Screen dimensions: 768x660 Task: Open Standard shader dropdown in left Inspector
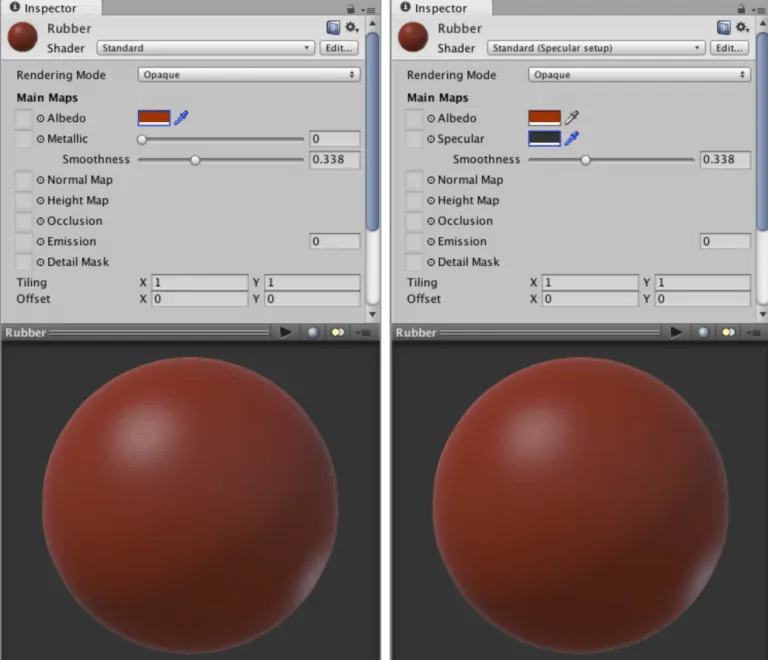206,48
